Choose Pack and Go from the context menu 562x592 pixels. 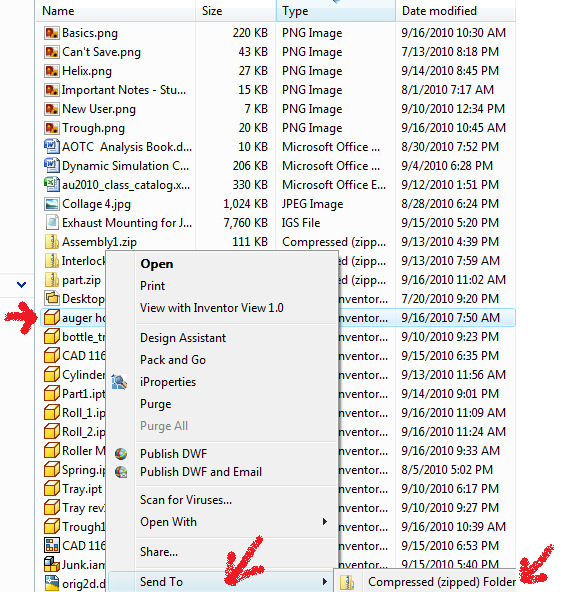point(173,360)
